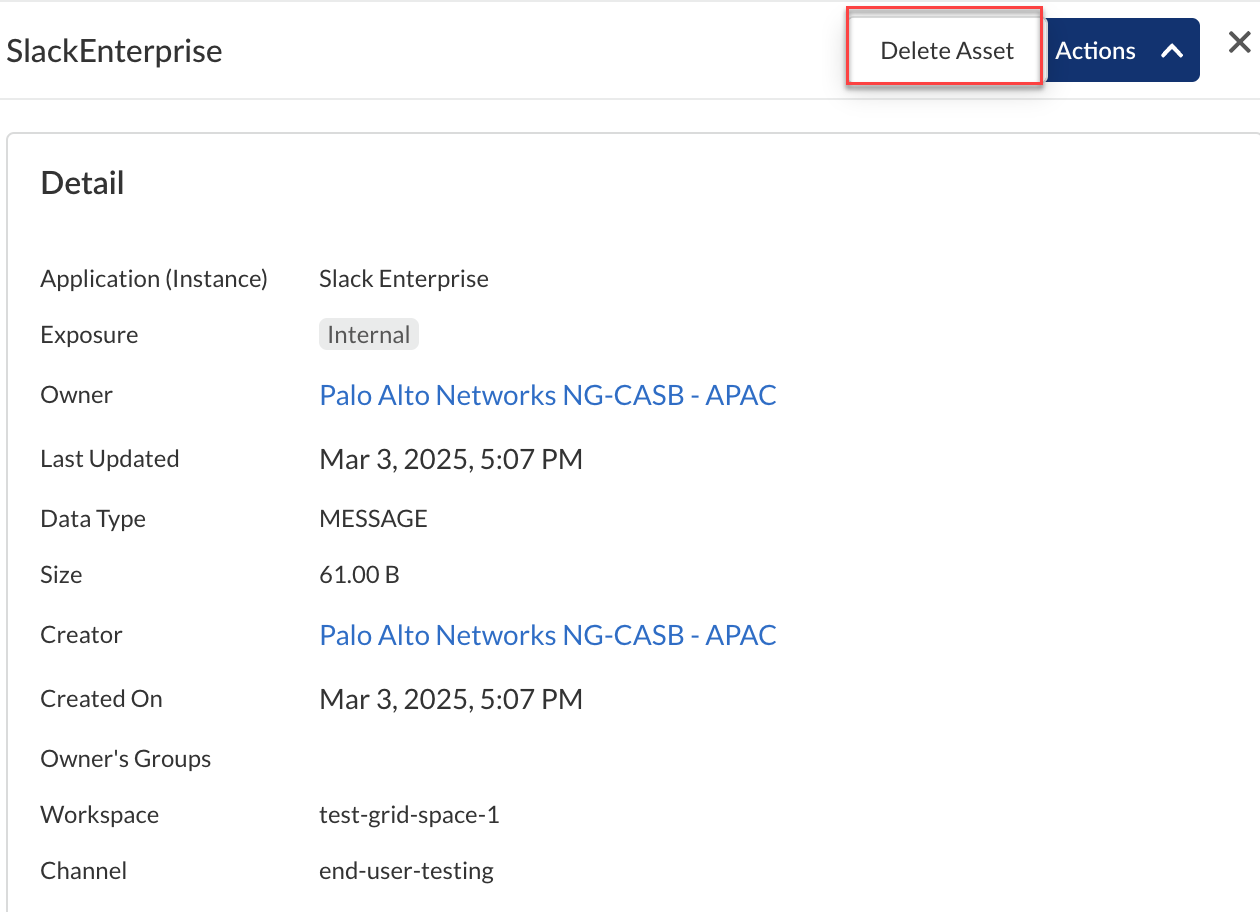Click the Exposure field label
Viewport: 1260px width, 912px height.
point(89,335)
